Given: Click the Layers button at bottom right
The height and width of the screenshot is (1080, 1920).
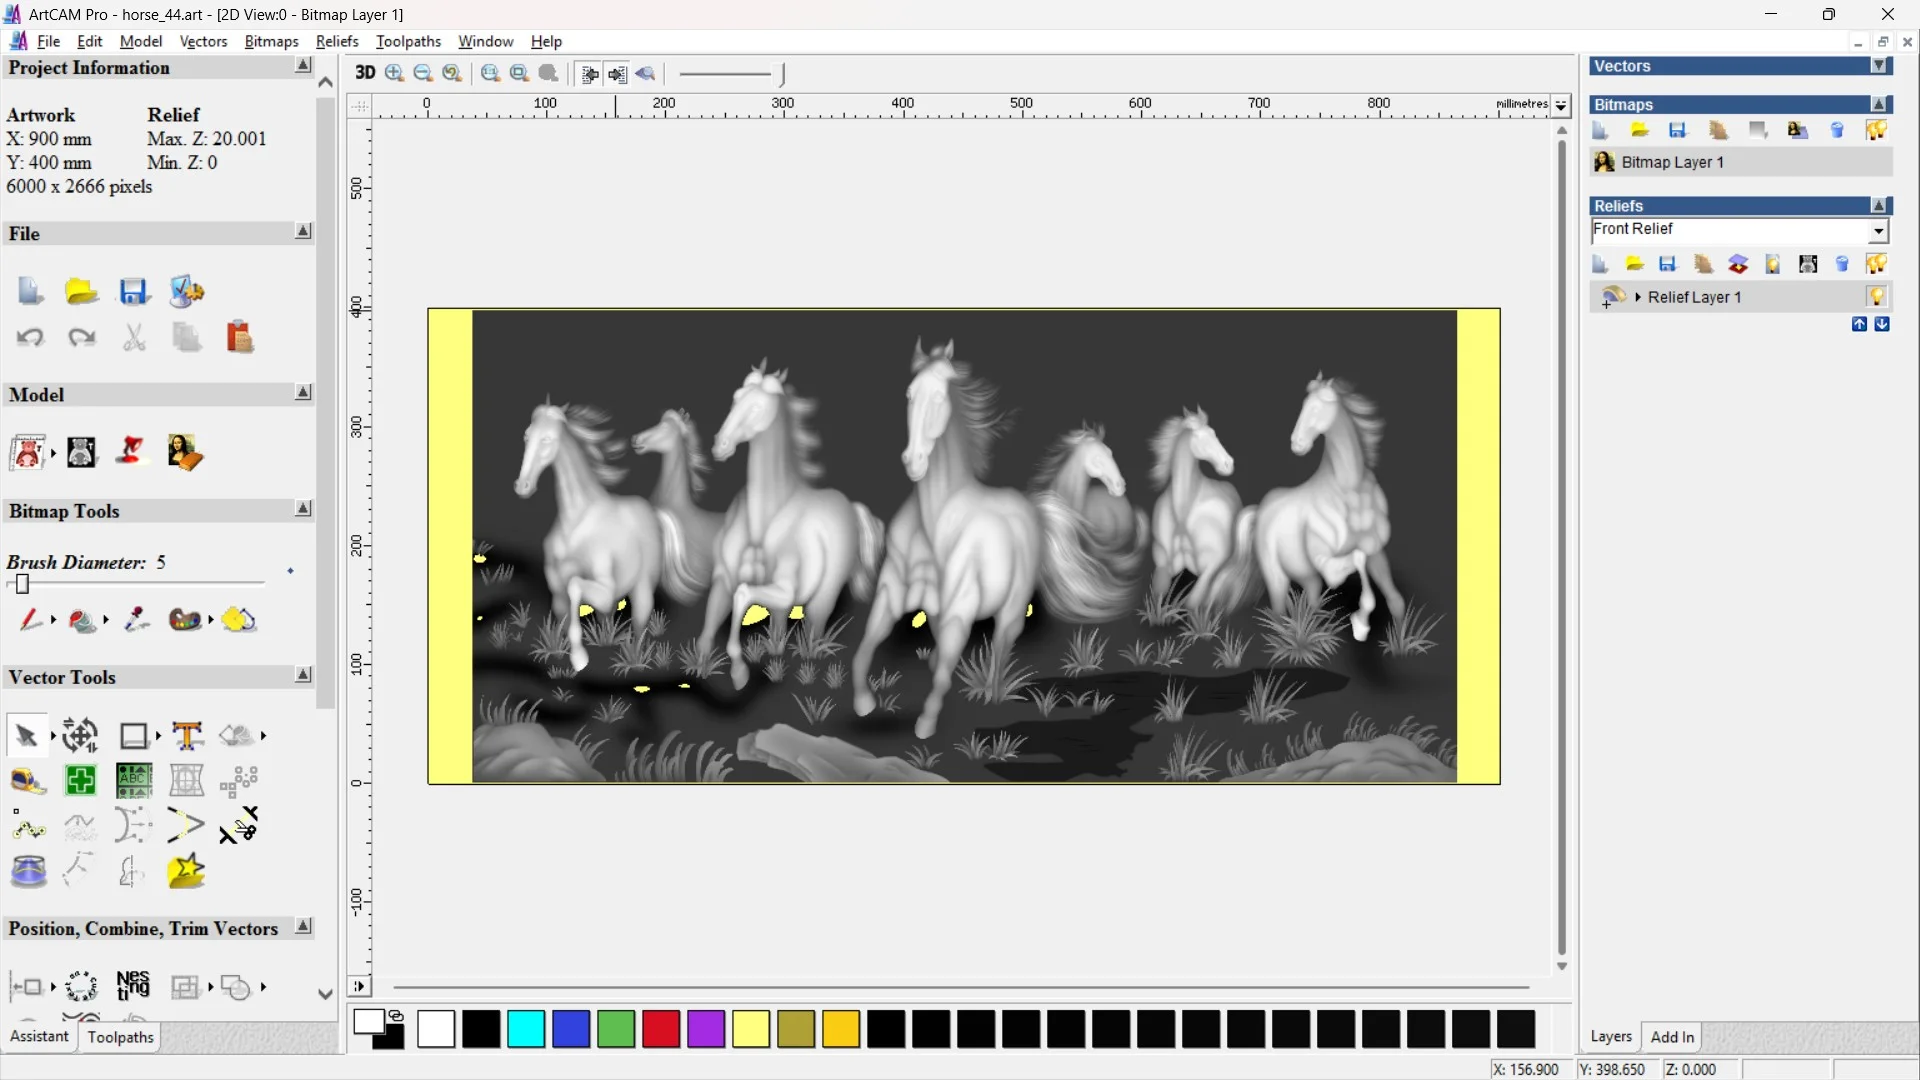Looking at the screenshot, I should click(1611, 1037).
